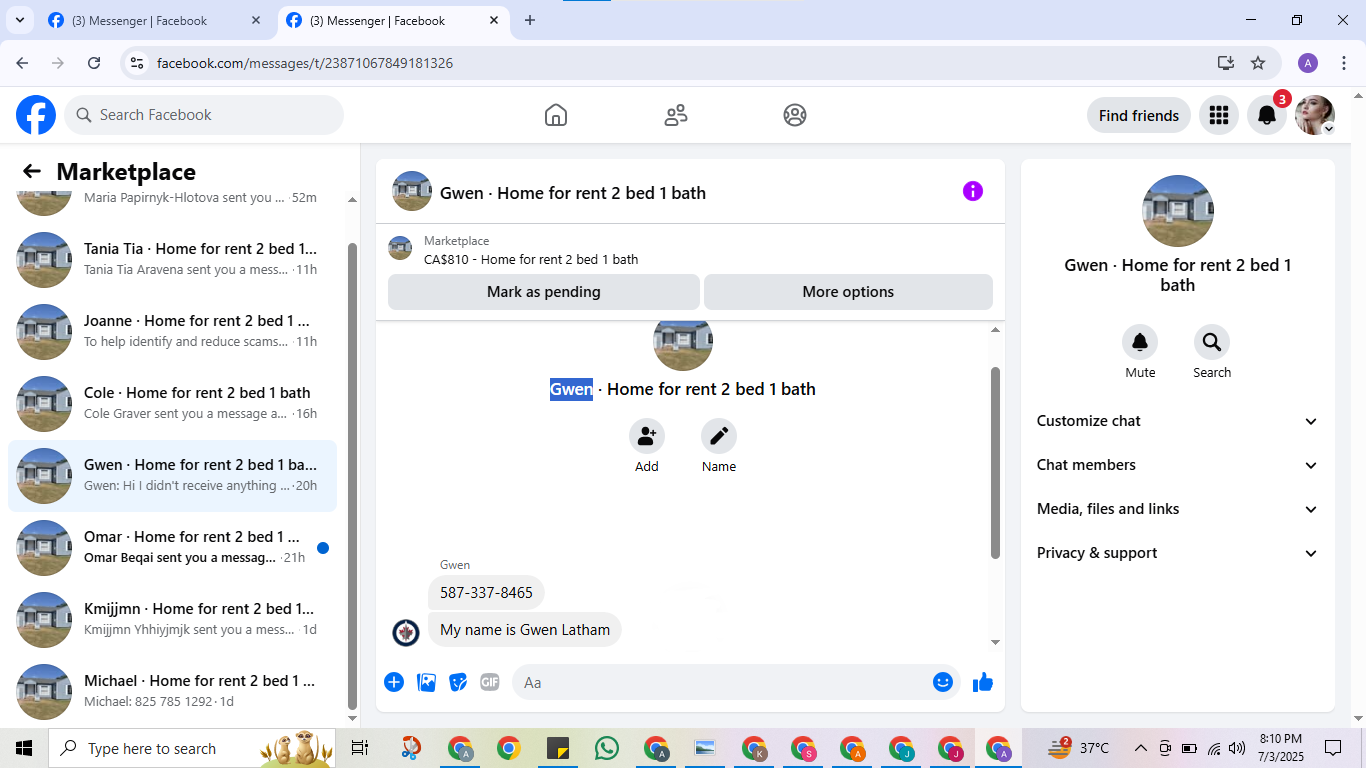
Task: Open conversation information purple icon
Action: coord(973,191)
